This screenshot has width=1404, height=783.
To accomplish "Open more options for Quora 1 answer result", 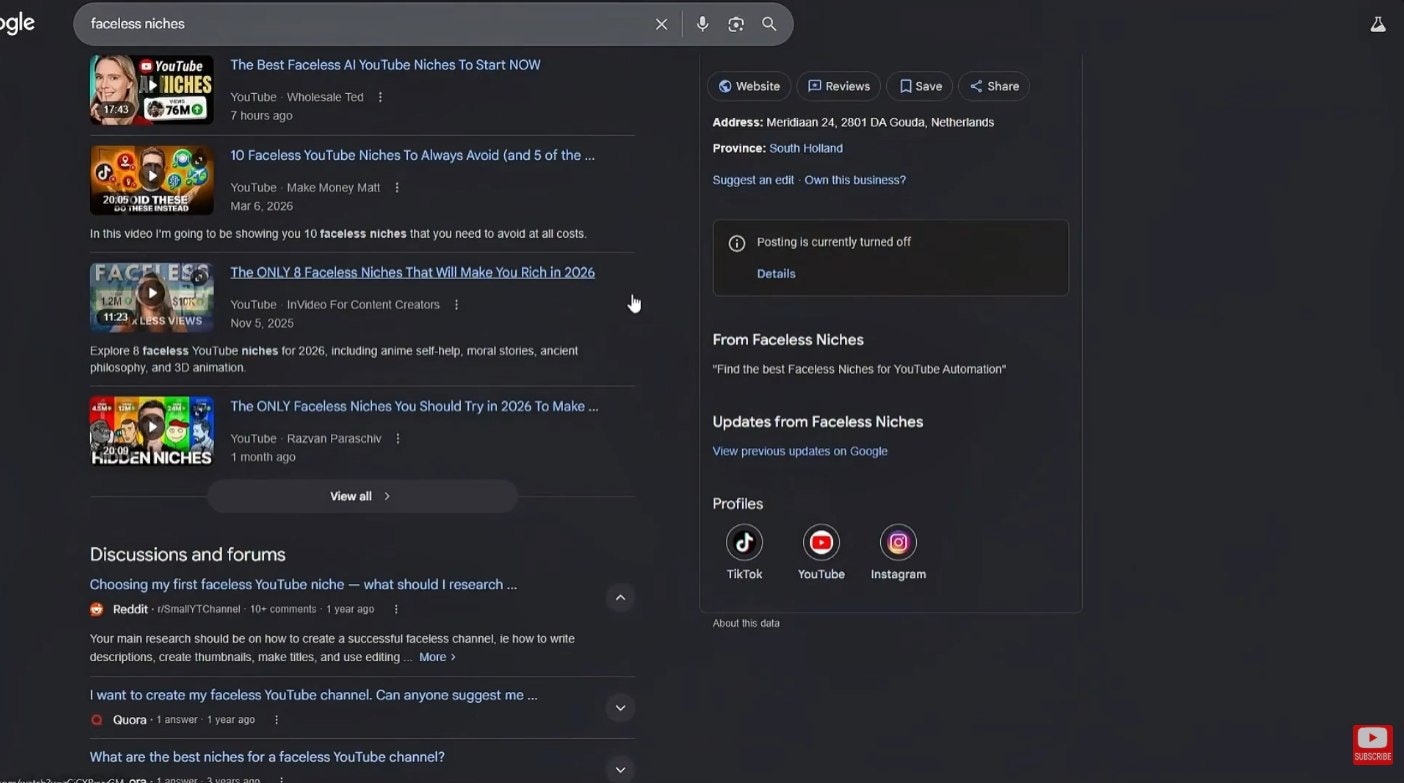I will 277,719.
